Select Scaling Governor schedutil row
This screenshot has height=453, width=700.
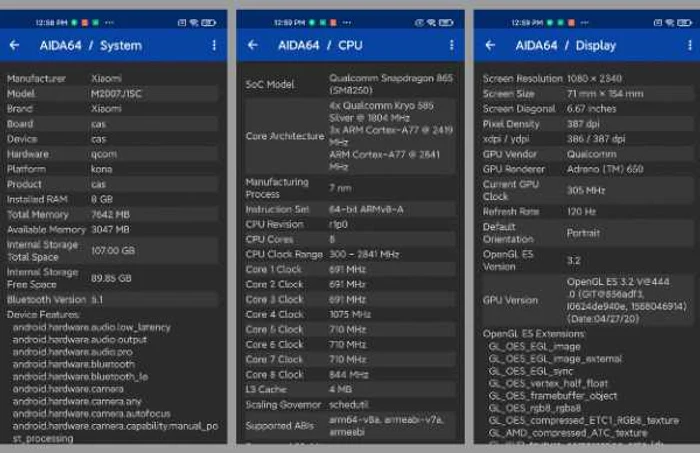pyautogui.click(x=350, y=405)
